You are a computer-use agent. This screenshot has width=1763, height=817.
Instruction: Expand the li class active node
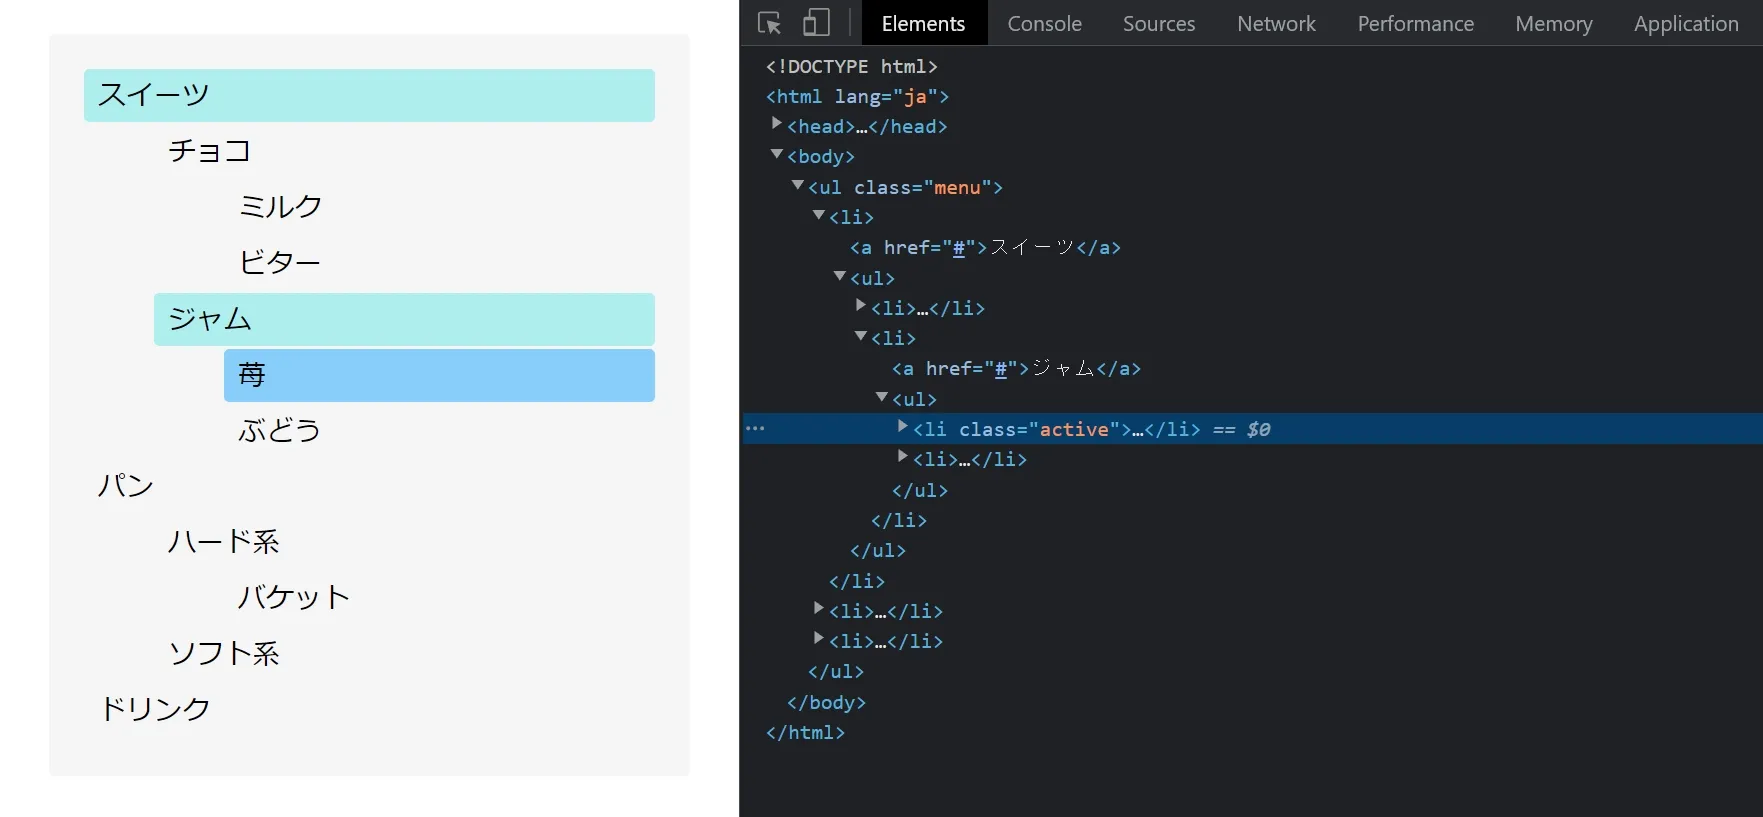pos(903,427)
